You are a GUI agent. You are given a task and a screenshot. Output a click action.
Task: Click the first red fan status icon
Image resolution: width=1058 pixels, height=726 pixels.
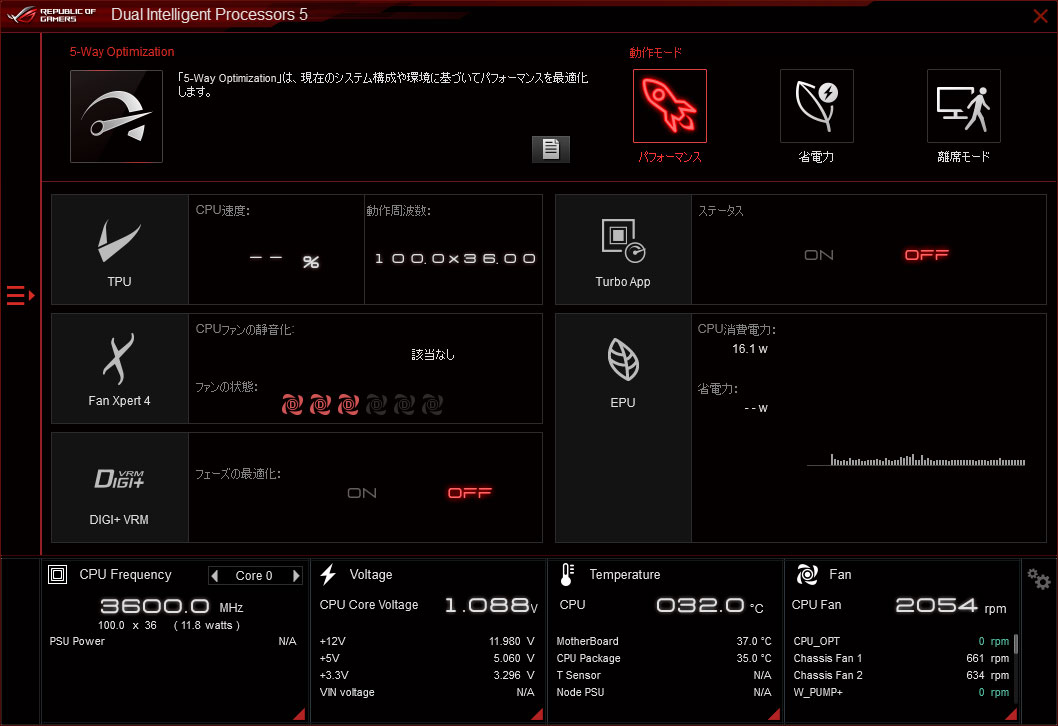pos(292,404)
